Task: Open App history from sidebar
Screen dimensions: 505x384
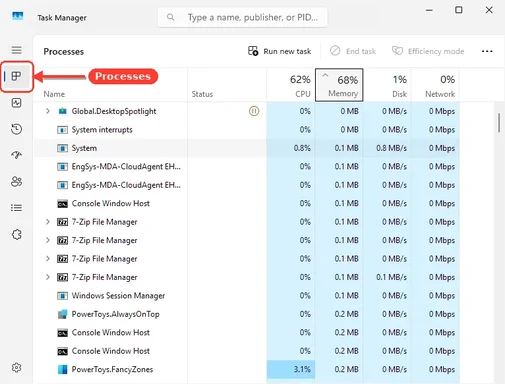Action: tap(16, 129)
